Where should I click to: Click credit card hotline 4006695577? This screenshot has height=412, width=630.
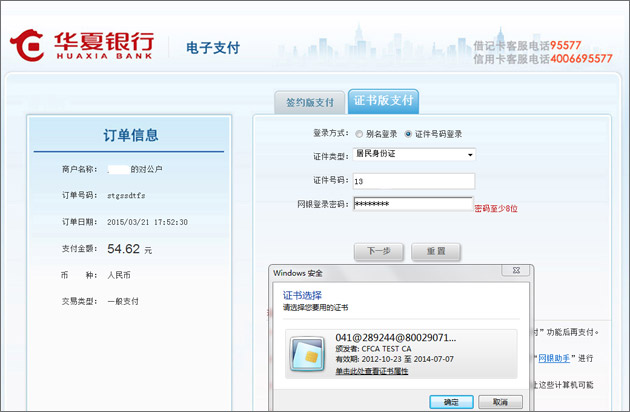(581, 59)
